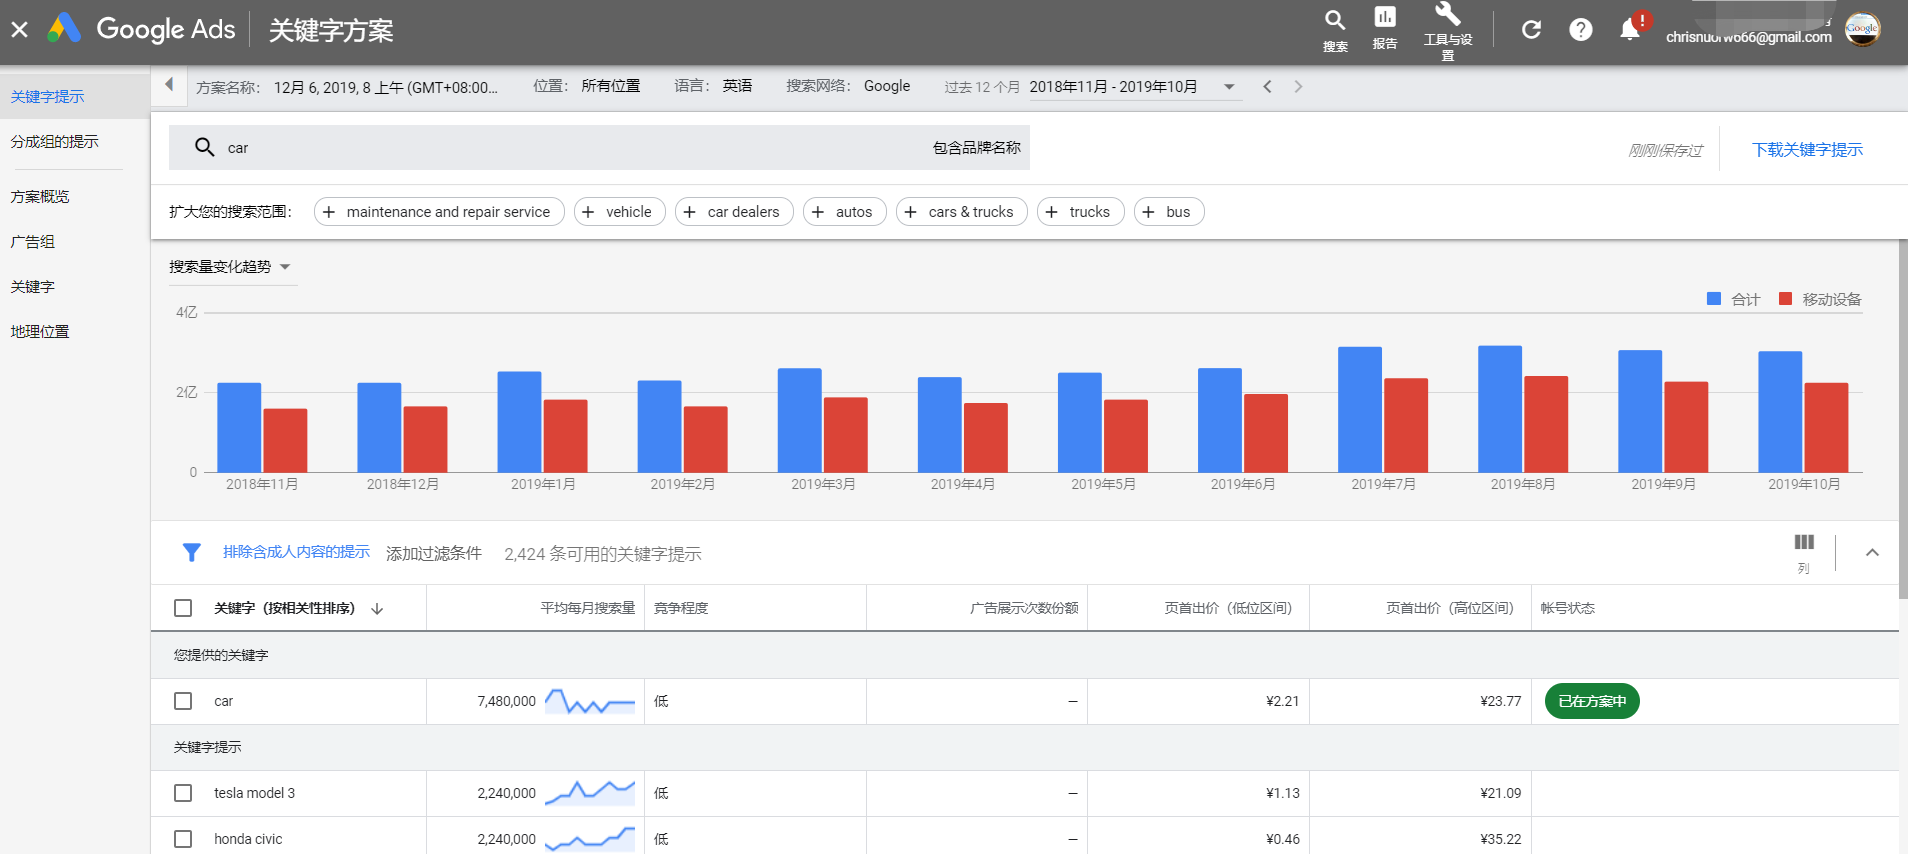Collapse the sidebar with left triangle arrow

[x=169, y=85]
